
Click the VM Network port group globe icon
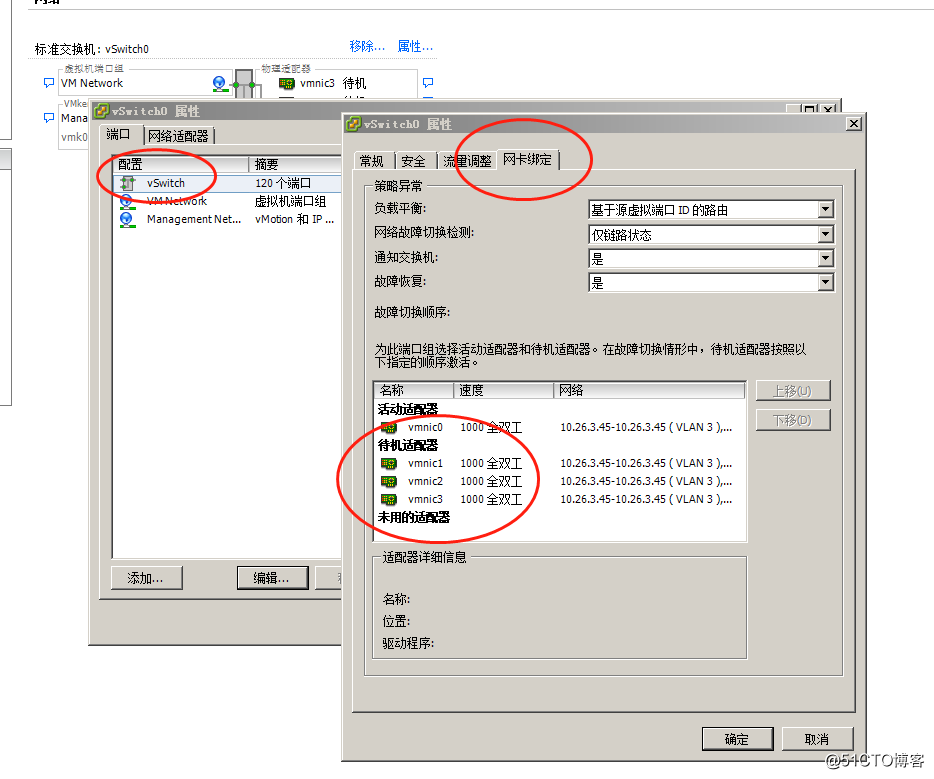click(x=126, y=201)
